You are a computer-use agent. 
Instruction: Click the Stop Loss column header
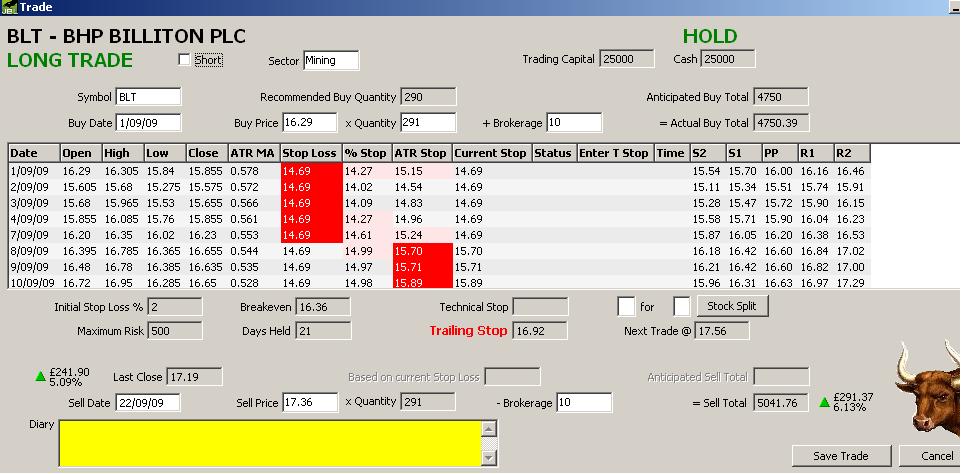[311, 153]
